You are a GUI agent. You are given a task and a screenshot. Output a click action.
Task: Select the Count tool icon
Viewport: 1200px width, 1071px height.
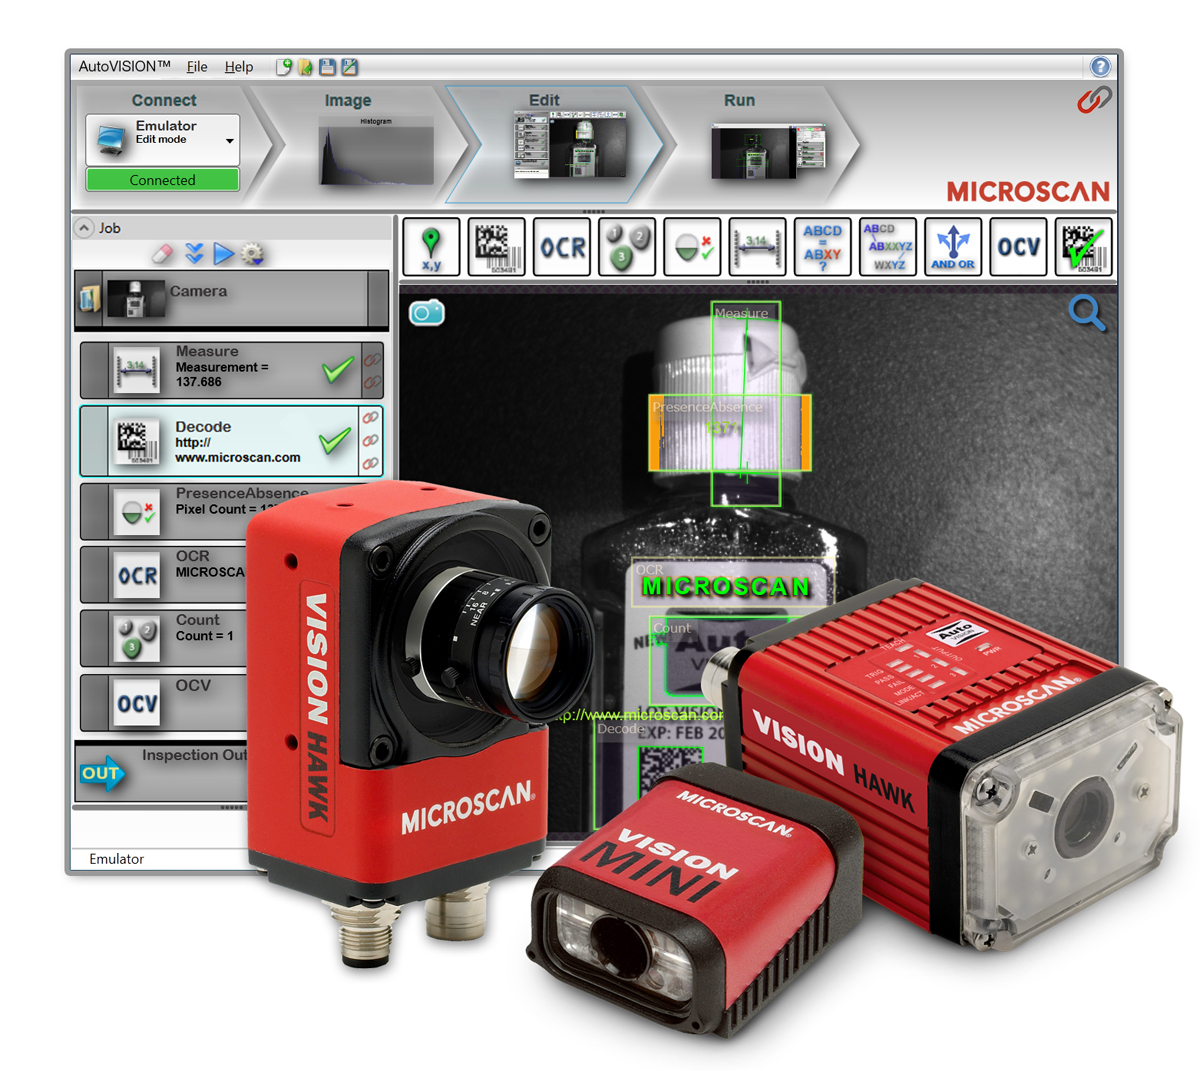[627, 247]
